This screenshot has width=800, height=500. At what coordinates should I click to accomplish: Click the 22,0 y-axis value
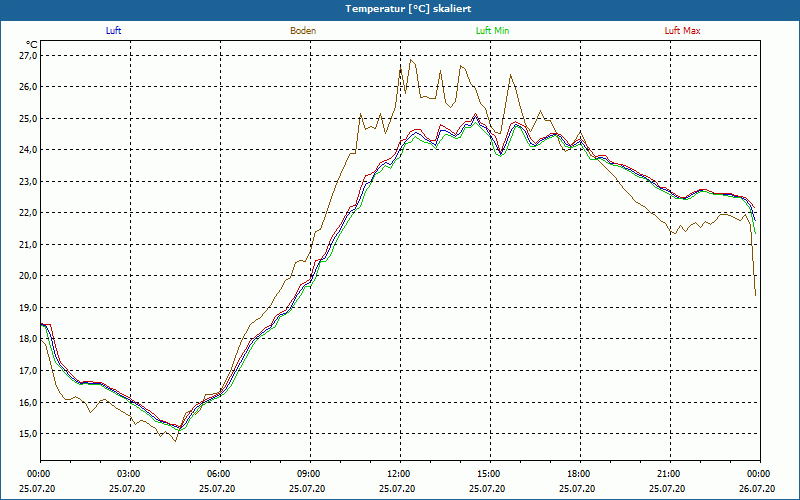click(x=28, y=213)
